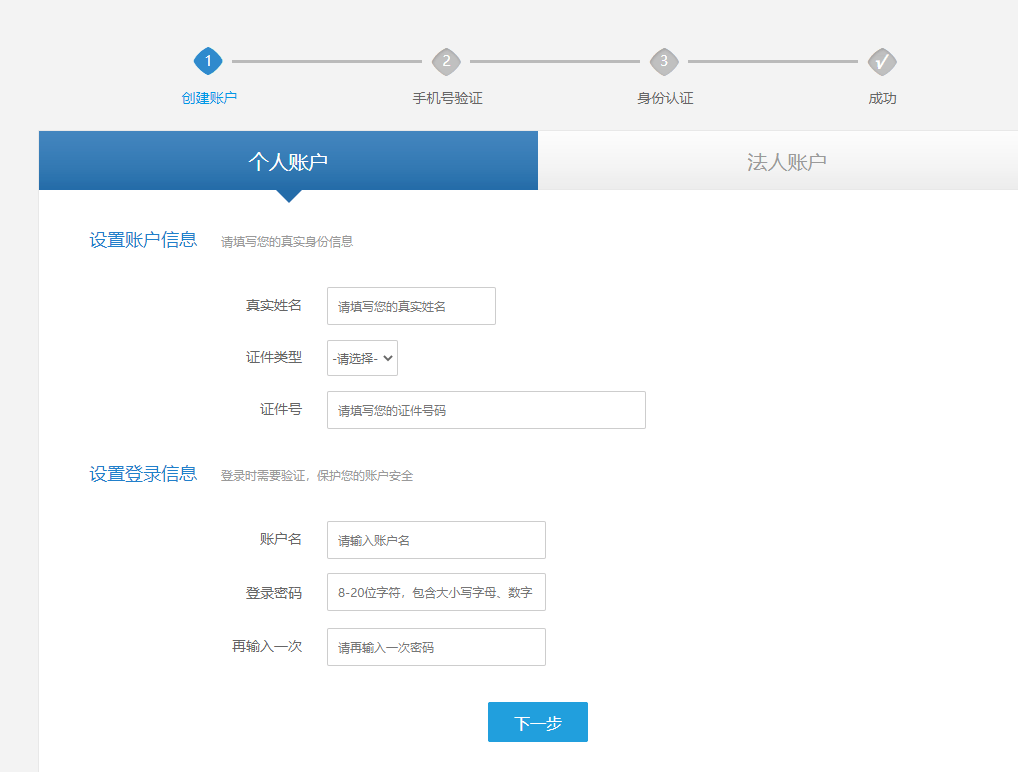Select the 手机号验证 step label

(447, 98)
